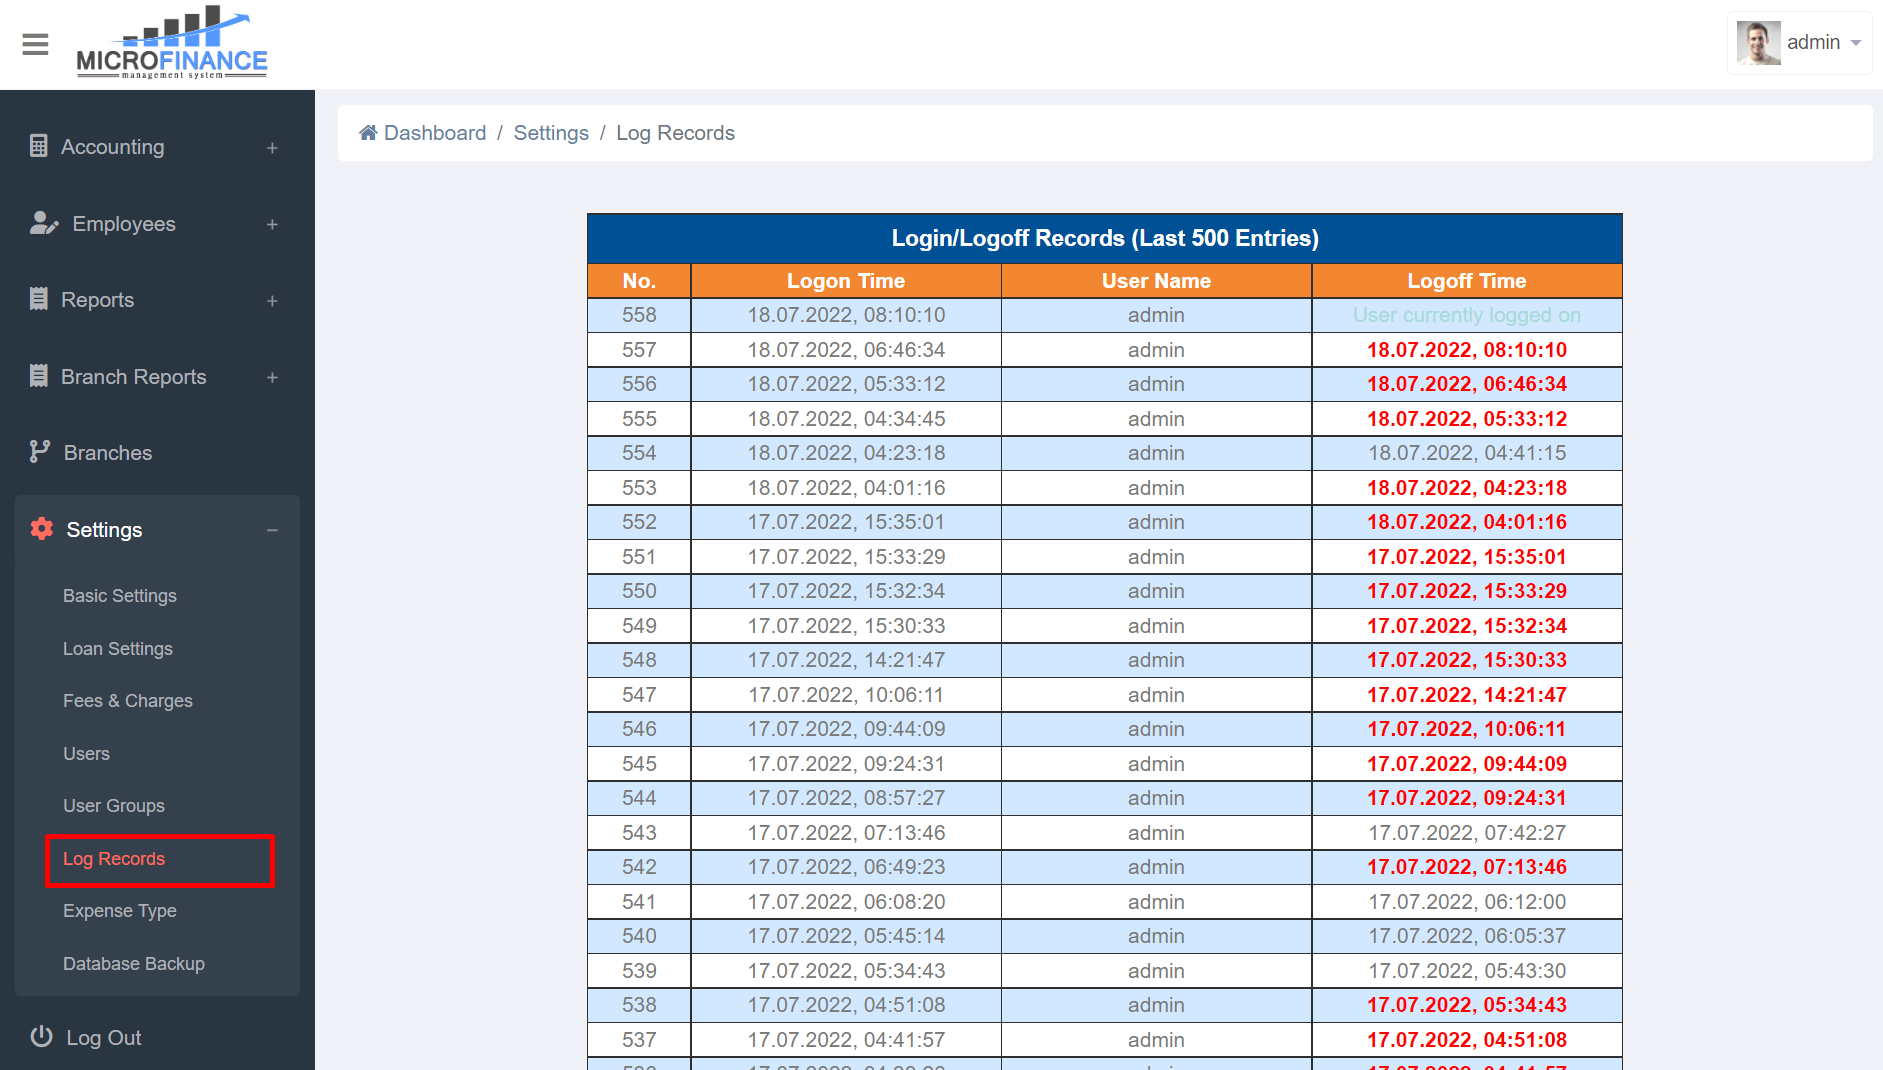
Task: Click the Reports receipt icon
Action: [x=39, y=299]
